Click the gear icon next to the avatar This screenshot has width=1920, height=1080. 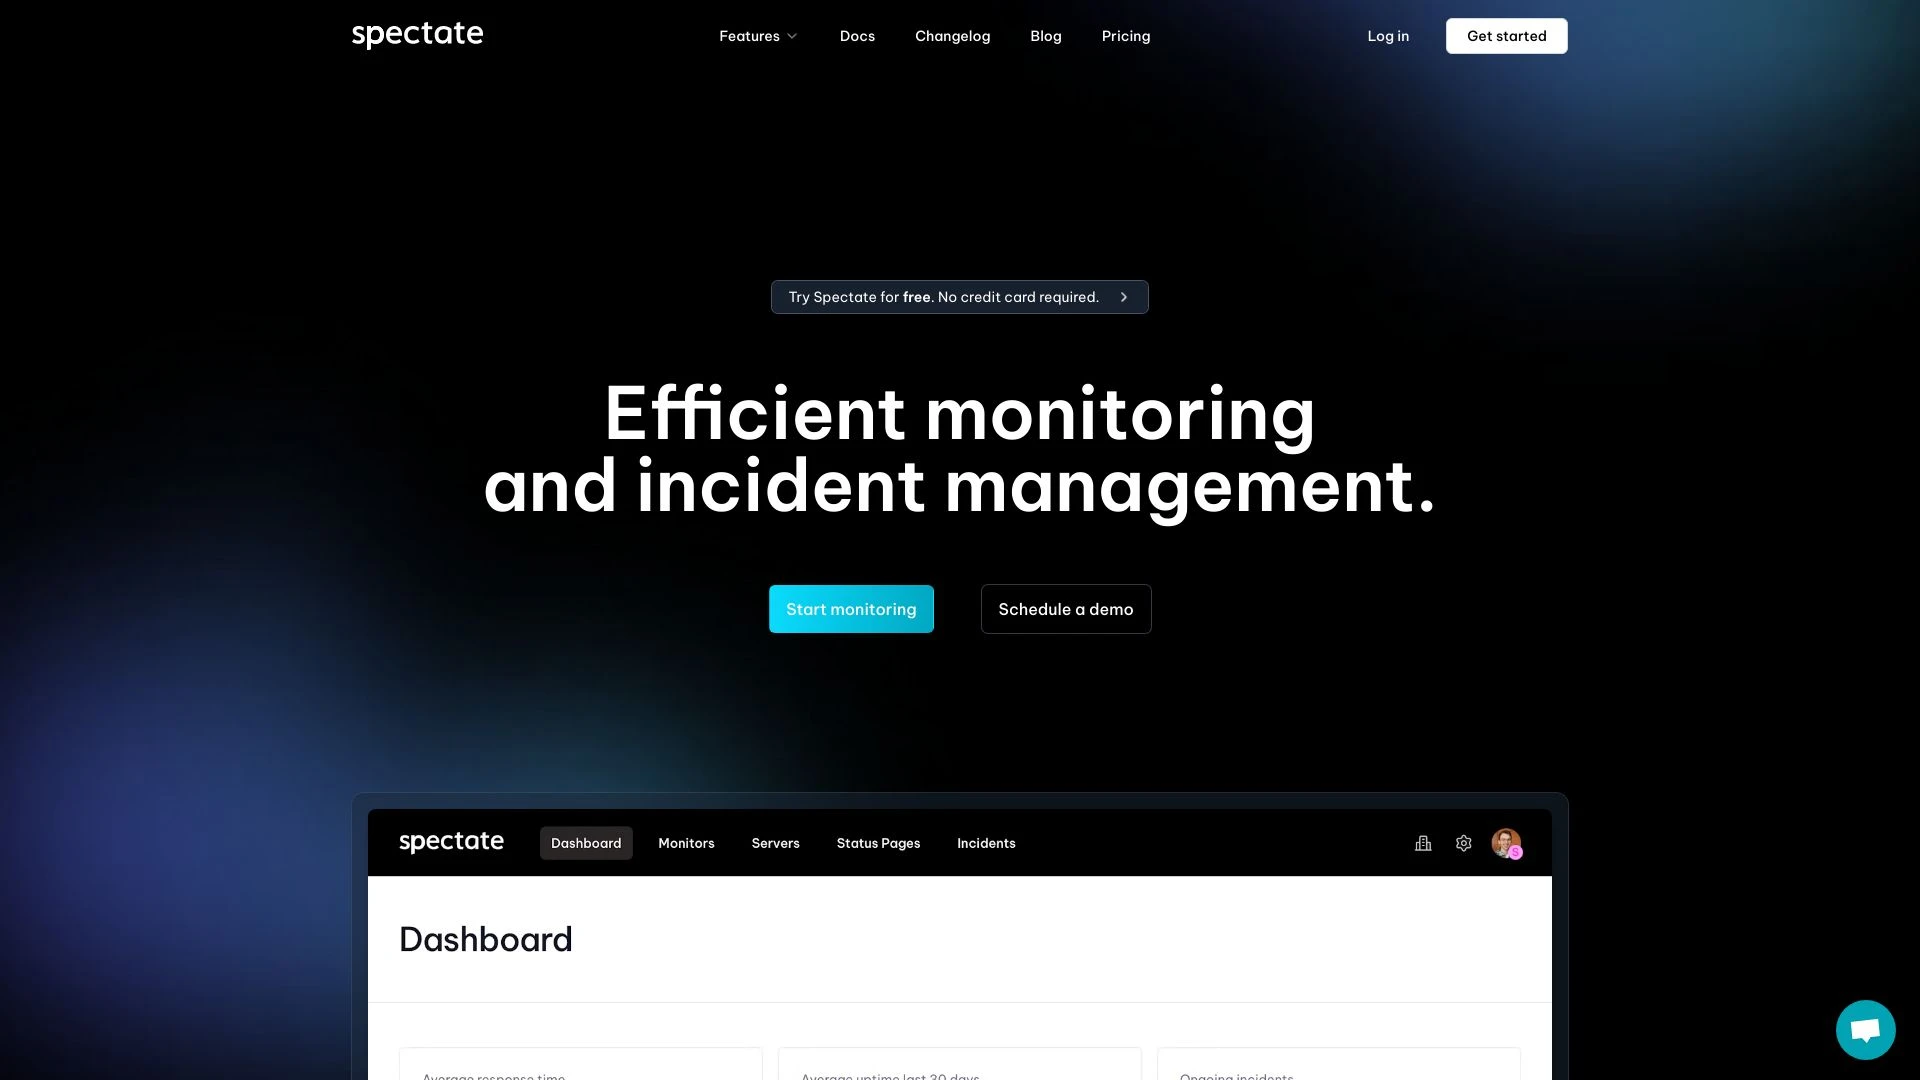(1463, 843)
